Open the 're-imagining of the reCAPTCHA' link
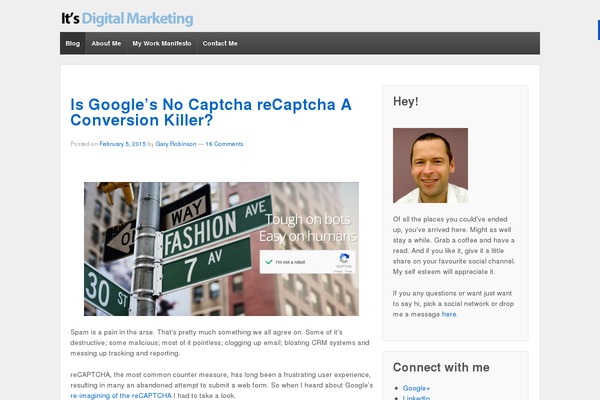 tap(121, 395)
